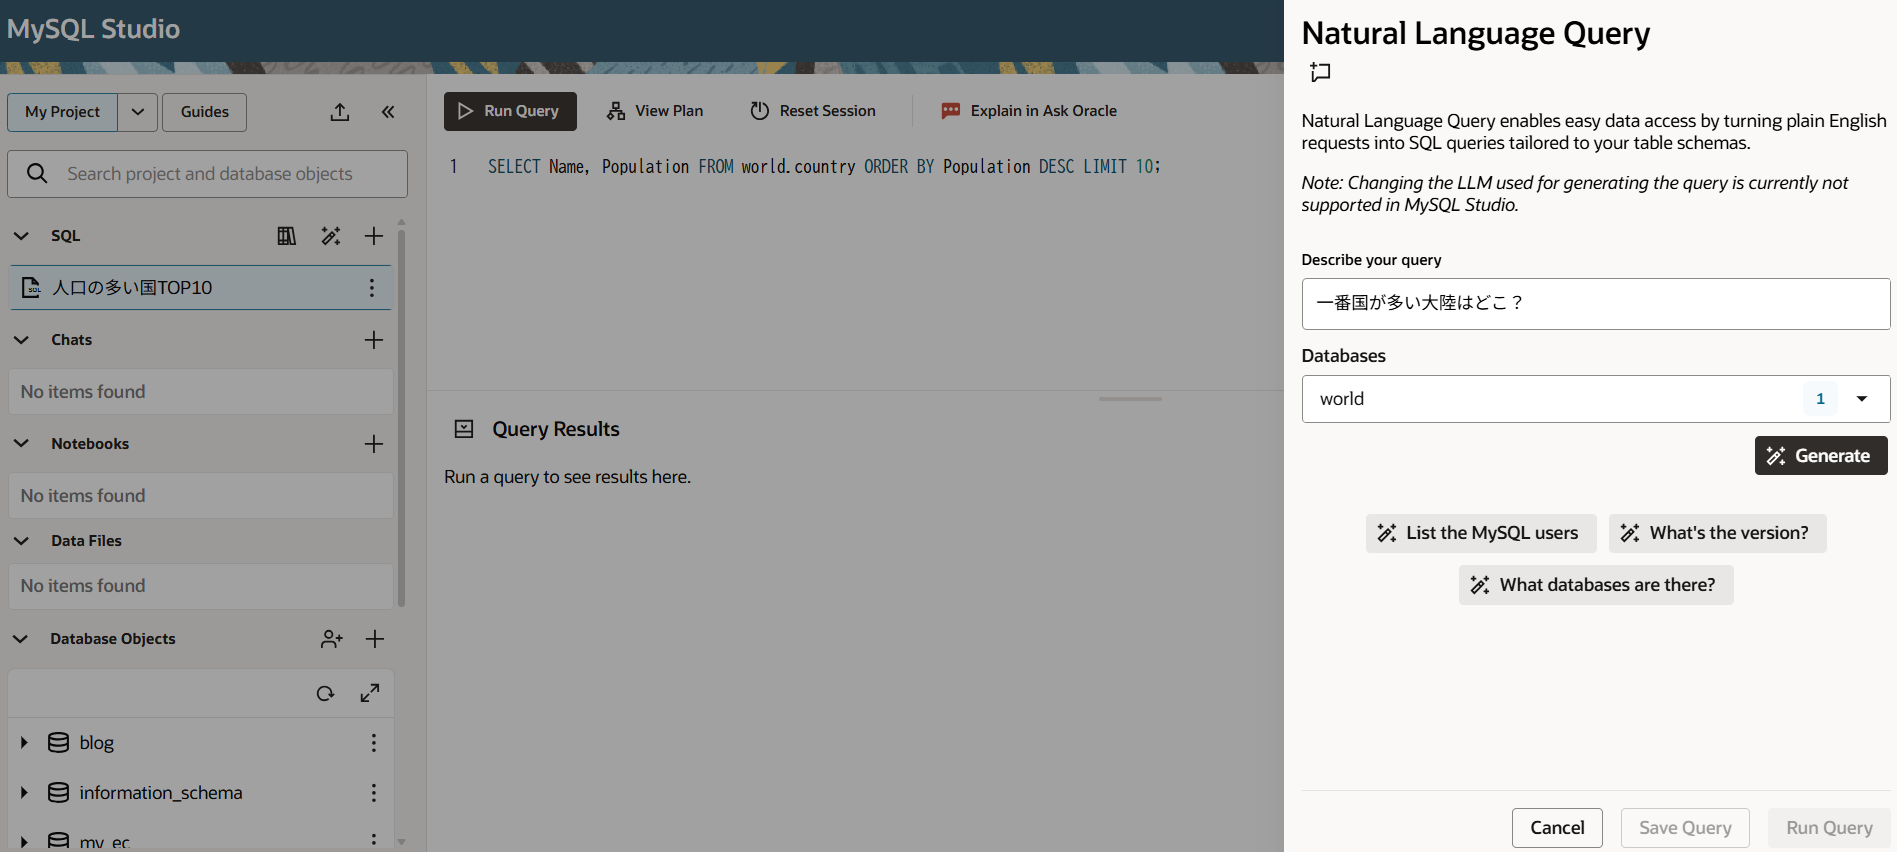Click View Plan in the query toolbar

[x=655, y=111]
